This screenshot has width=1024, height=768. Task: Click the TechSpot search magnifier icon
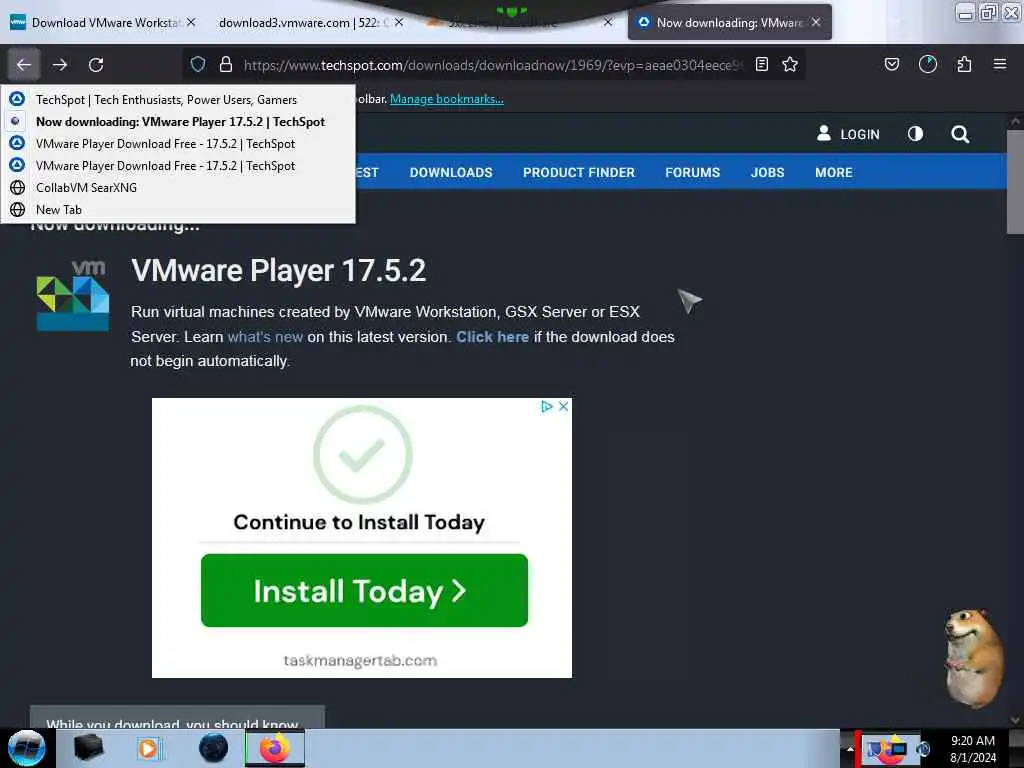point(960,135)
